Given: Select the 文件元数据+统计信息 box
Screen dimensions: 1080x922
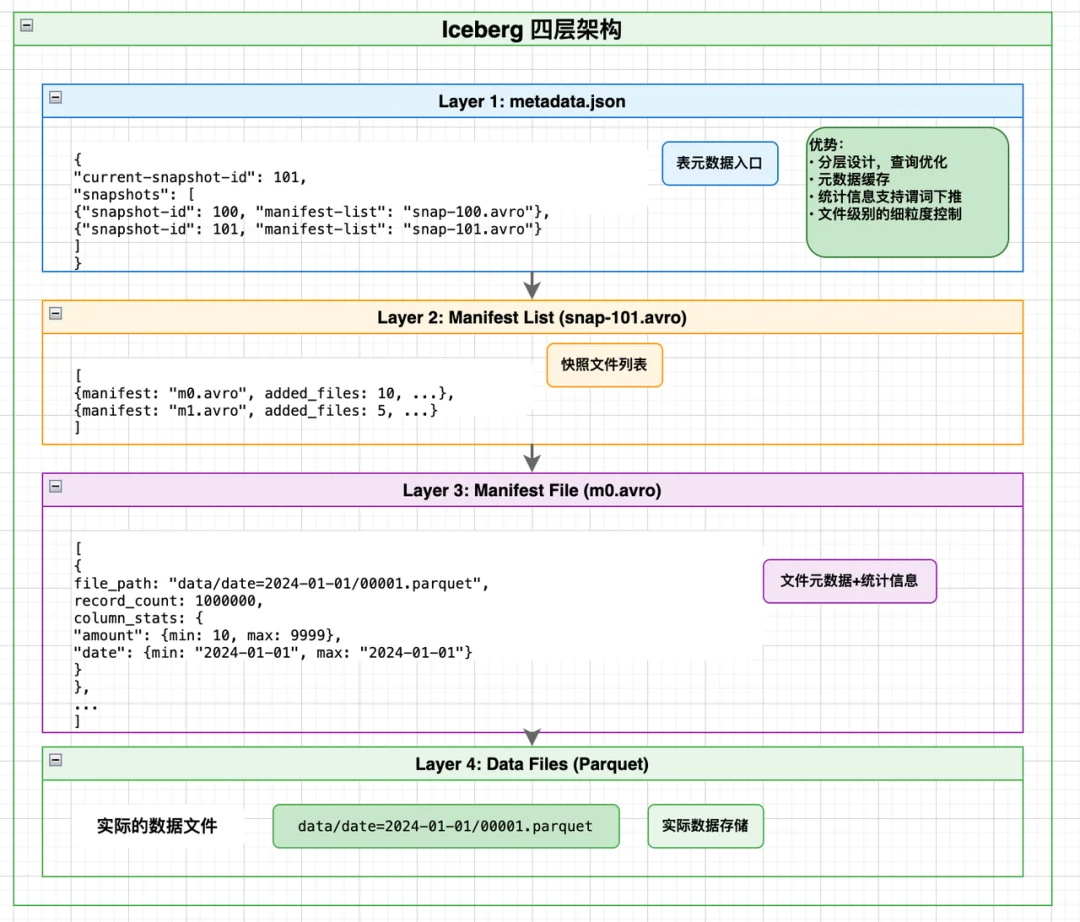Looking at the screenshot, I should 850,581.
